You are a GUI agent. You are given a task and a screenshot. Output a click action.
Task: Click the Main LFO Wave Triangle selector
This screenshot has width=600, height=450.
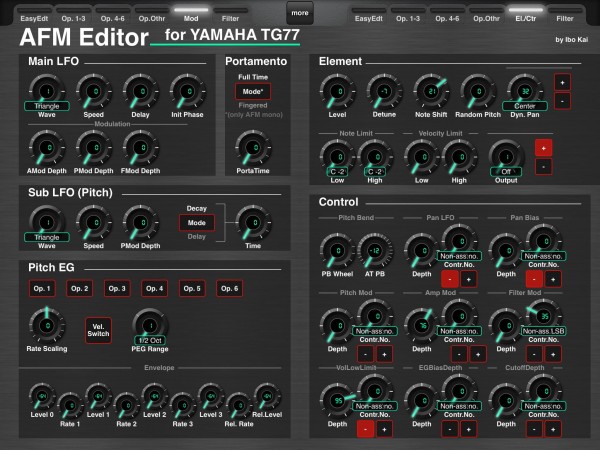(47, 106)
